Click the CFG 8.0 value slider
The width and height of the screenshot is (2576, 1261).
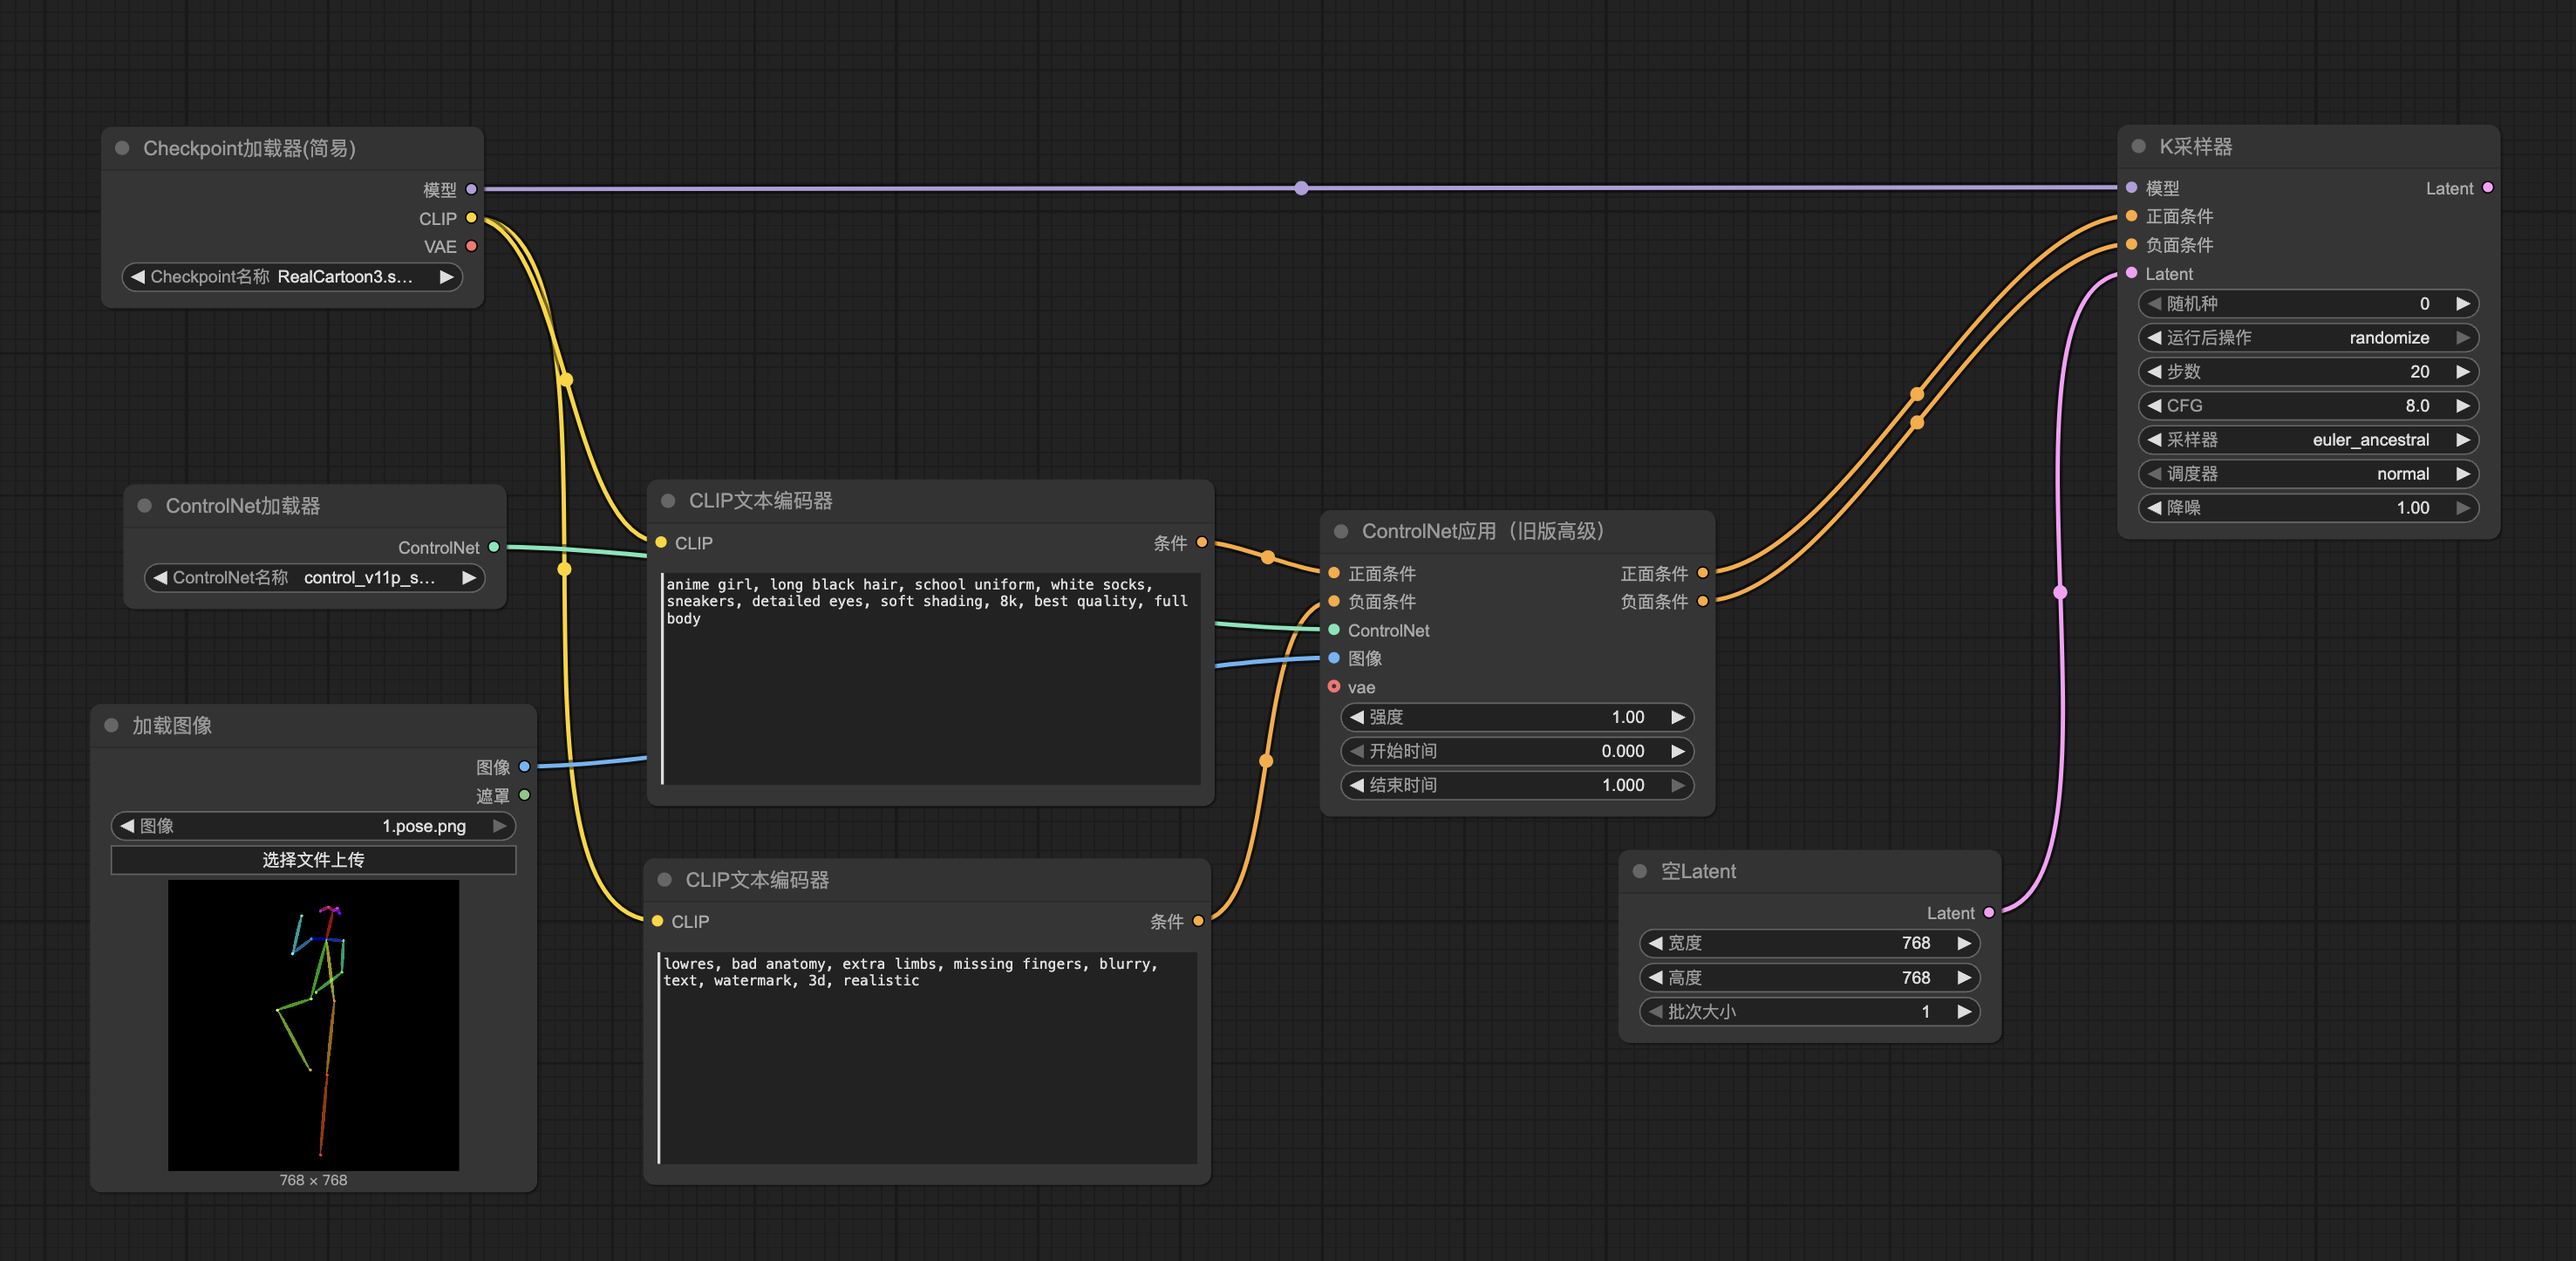click(2308, 406)
